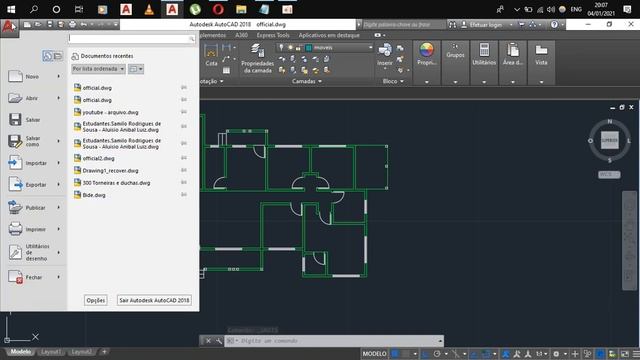Pin the Bide.dwg recent document

click(x=184, y=195)
